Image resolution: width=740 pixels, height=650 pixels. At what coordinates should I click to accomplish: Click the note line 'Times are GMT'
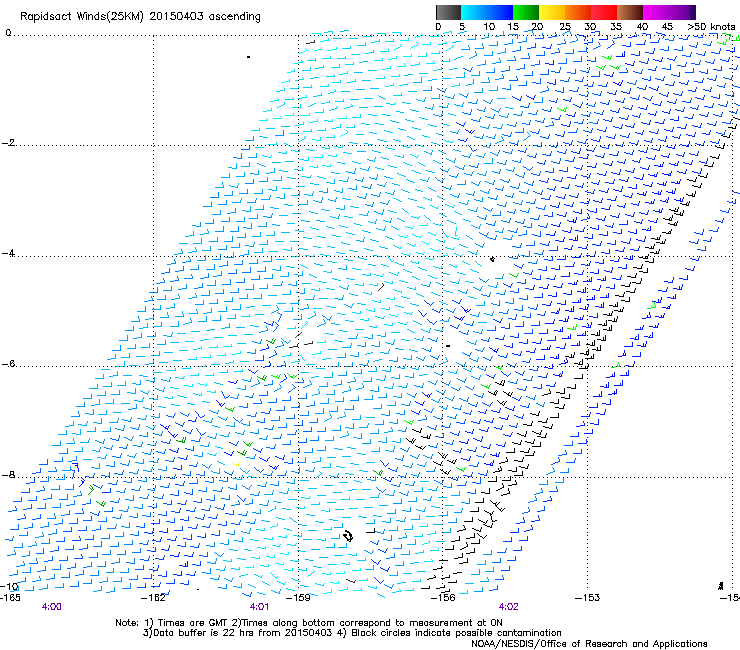click(193, 623)
